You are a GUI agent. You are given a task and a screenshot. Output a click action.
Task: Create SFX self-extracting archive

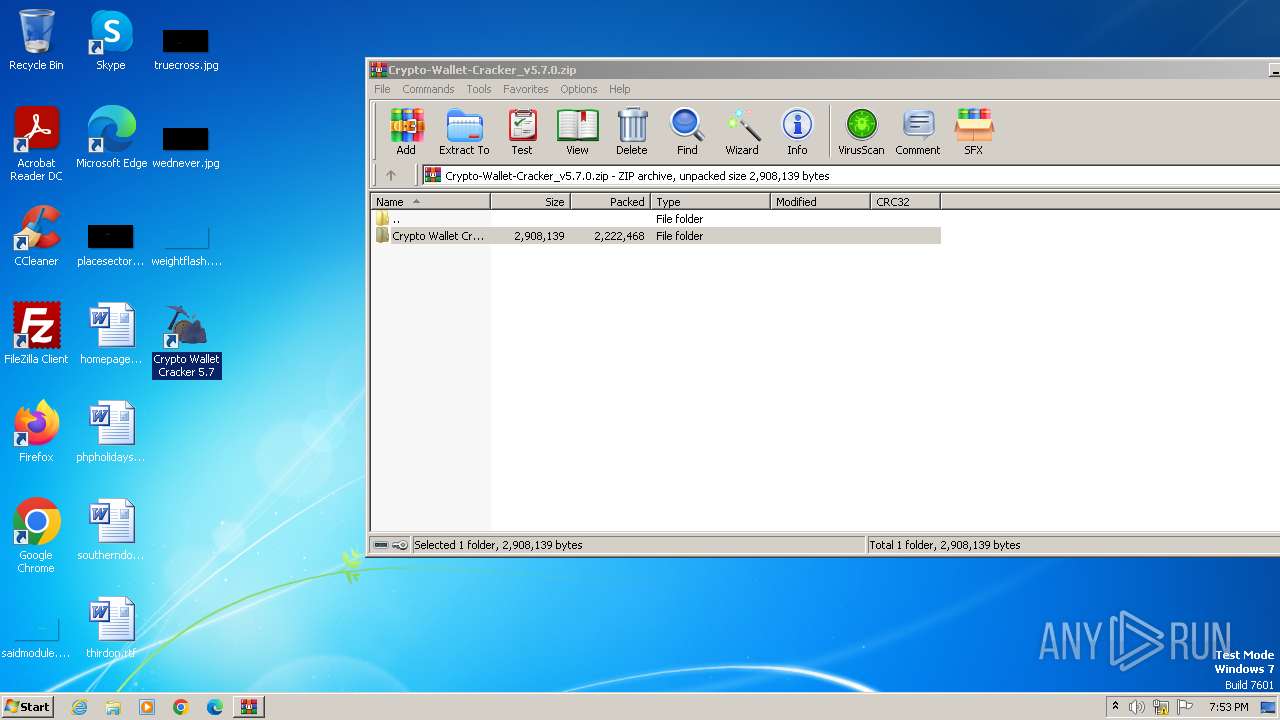(x=973, y=132)
